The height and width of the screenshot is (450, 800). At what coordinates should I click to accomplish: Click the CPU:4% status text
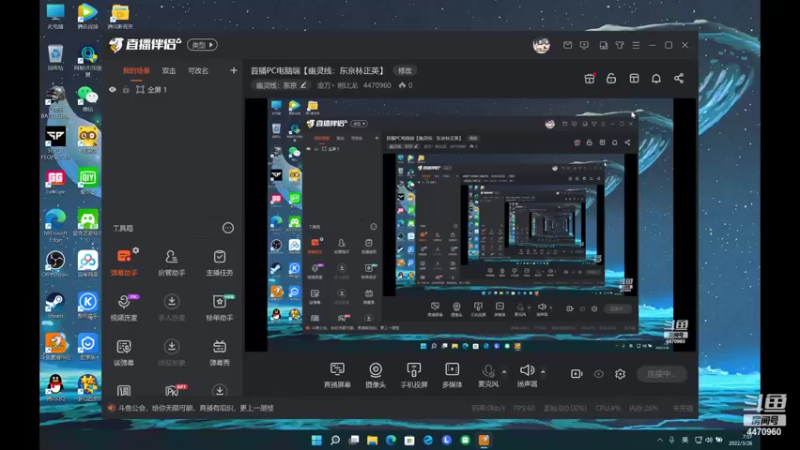[x=608, y=408]
